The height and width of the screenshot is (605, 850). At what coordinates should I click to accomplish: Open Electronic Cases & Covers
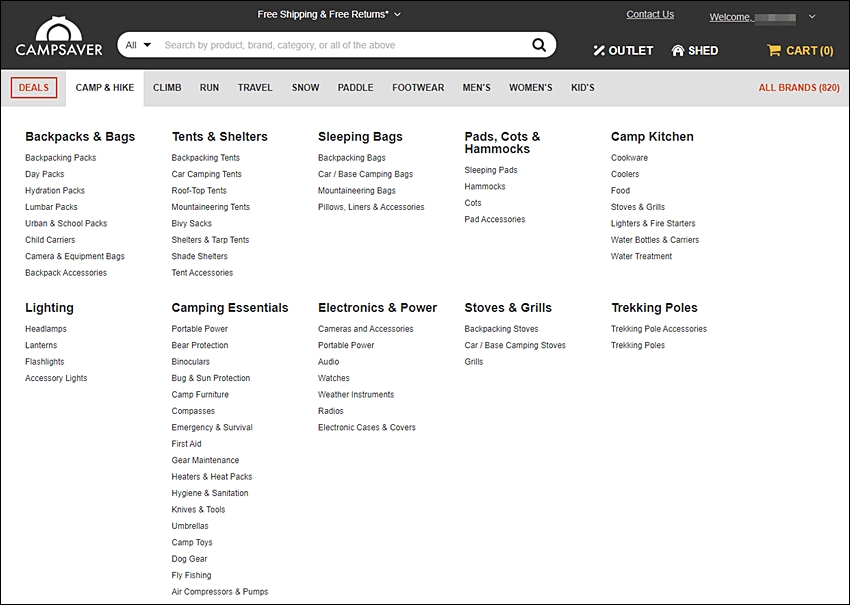coord(366,427)
